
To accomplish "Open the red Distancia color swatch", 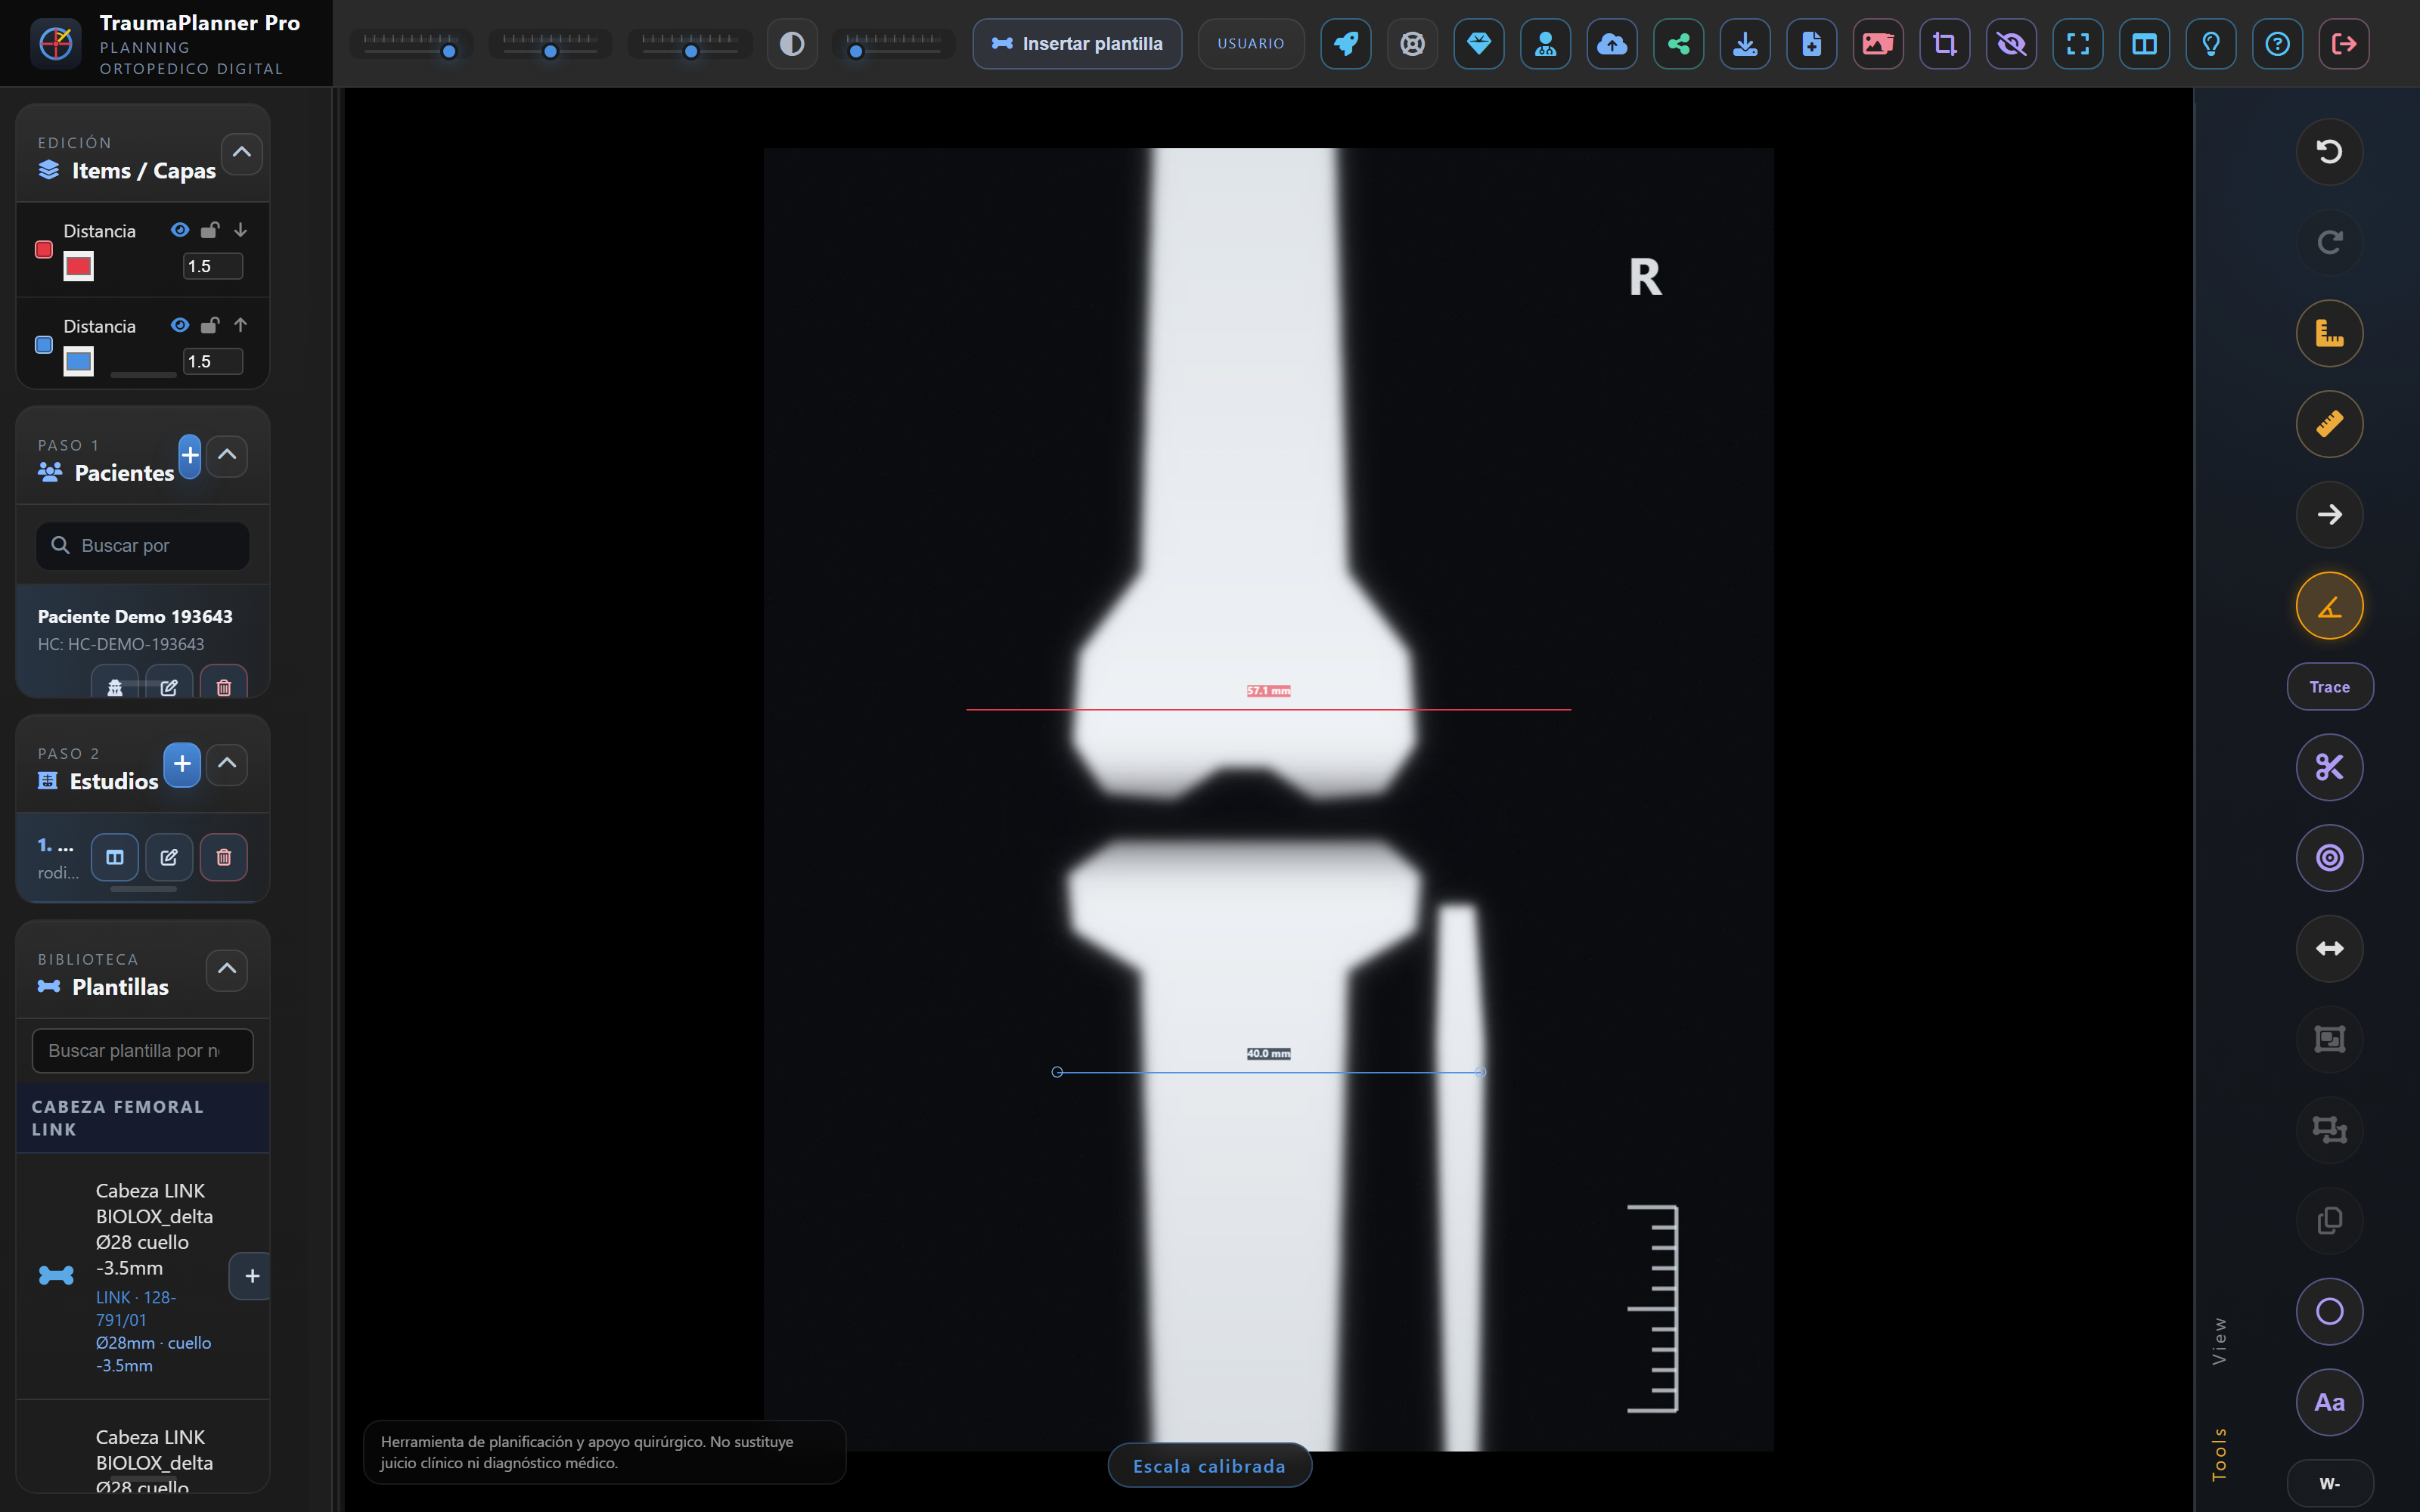I will coord(79,266).
